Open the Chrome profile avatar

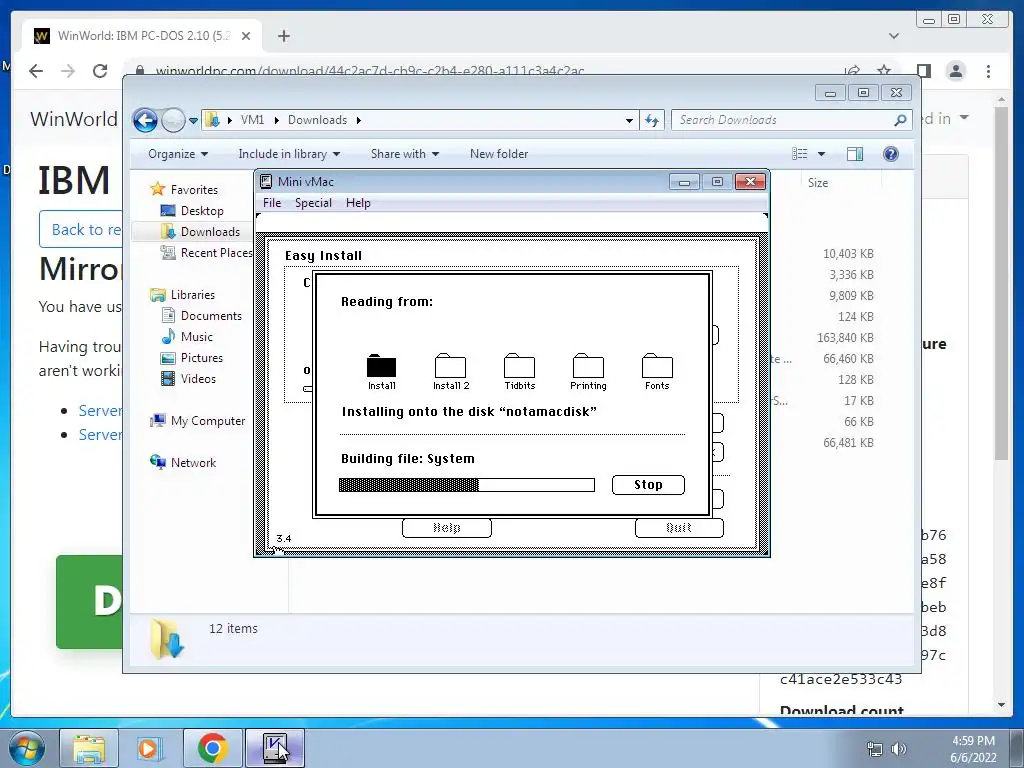pos(956,71)
